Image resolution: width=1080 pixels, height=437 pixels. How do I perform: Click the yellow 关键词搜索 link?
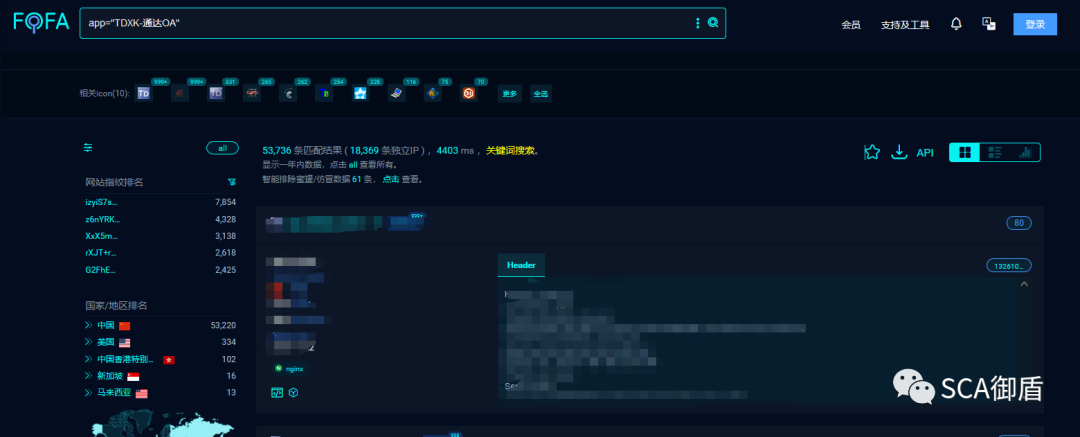[x=510, y=150]
